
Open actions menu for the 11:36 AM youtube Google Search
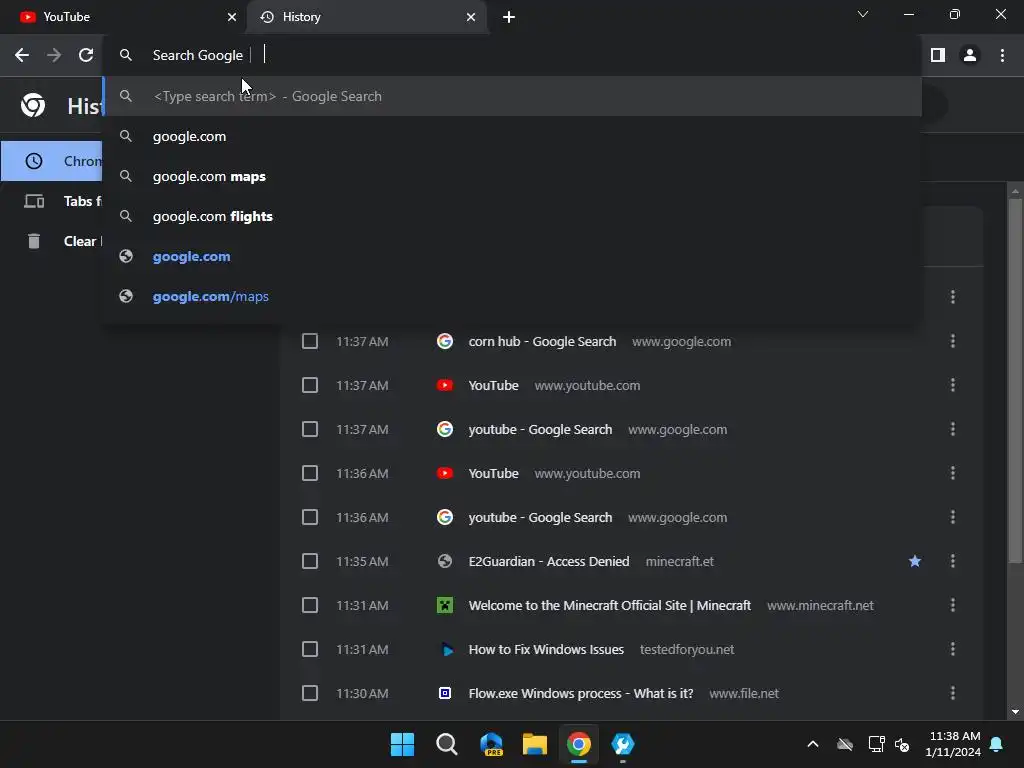[952, 517]
